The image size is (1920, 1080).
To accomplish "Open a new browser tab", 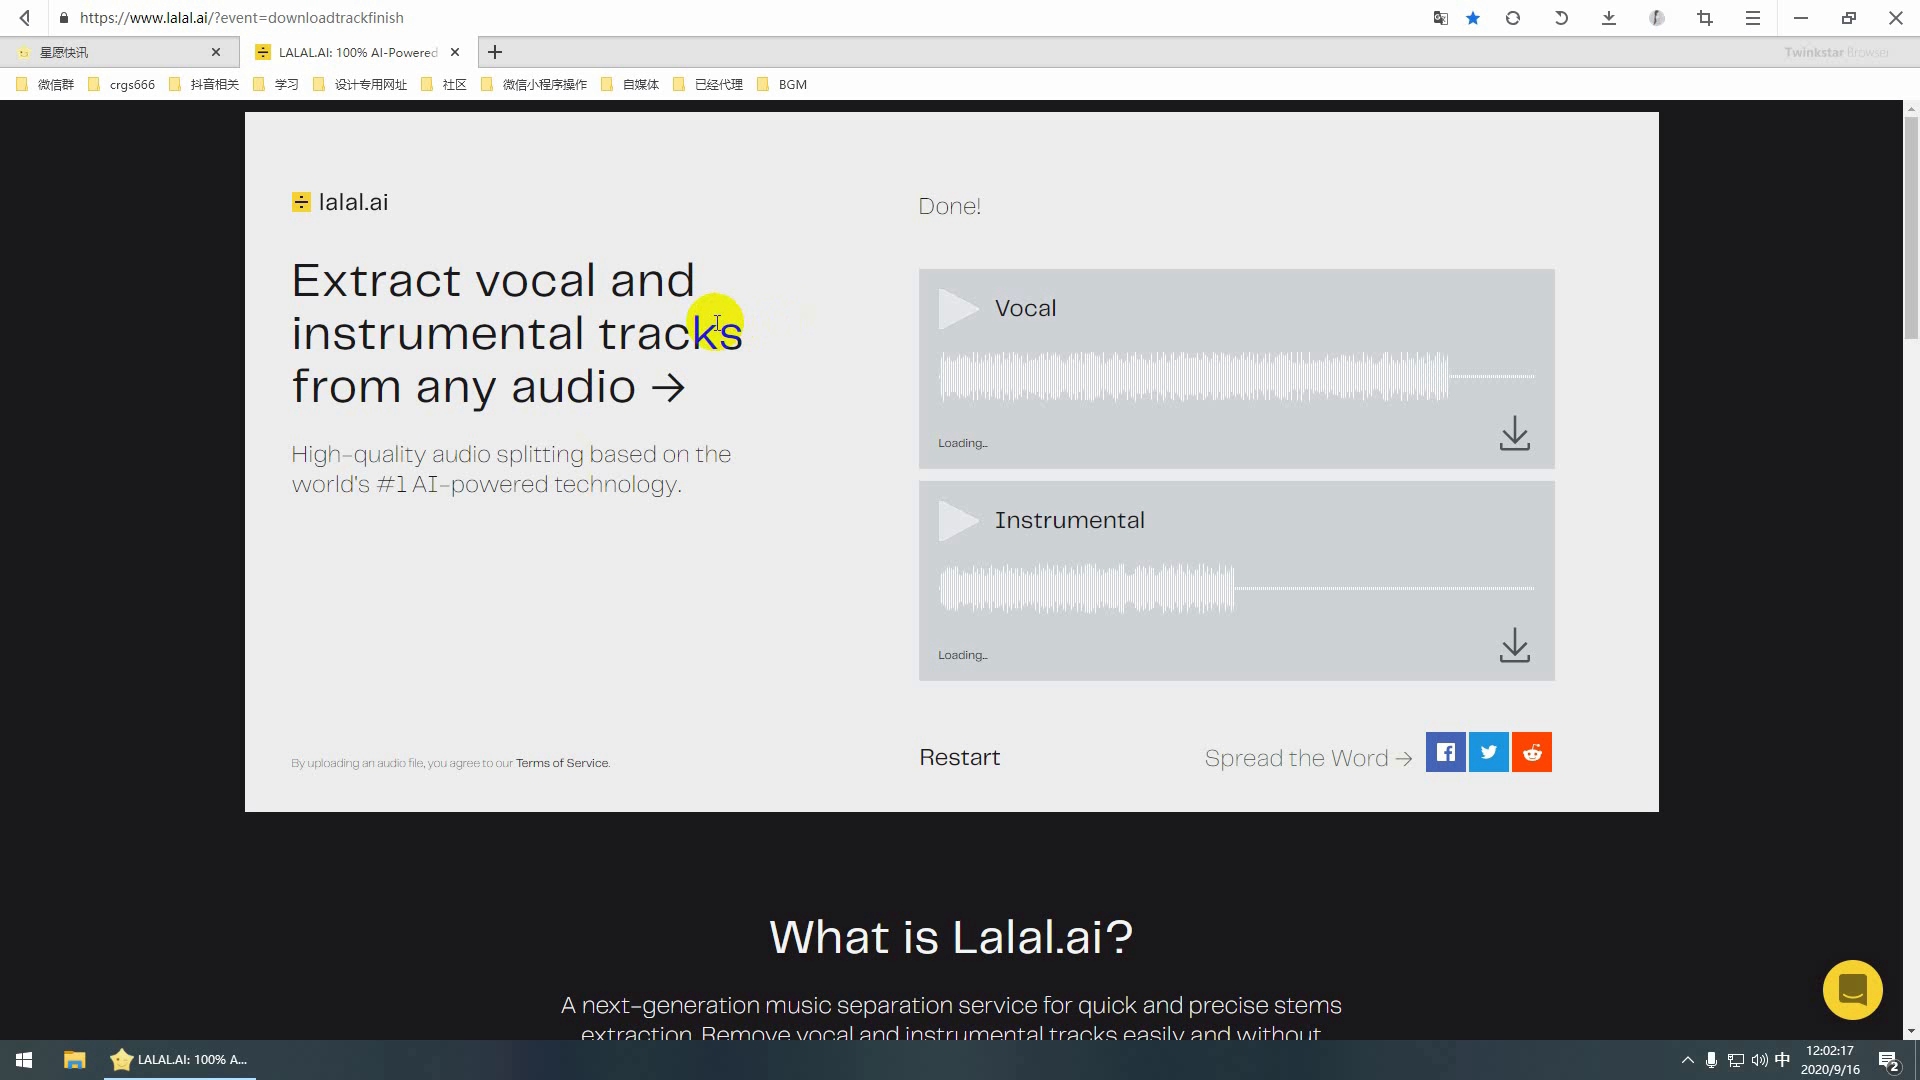I will (x=495, y=52).
